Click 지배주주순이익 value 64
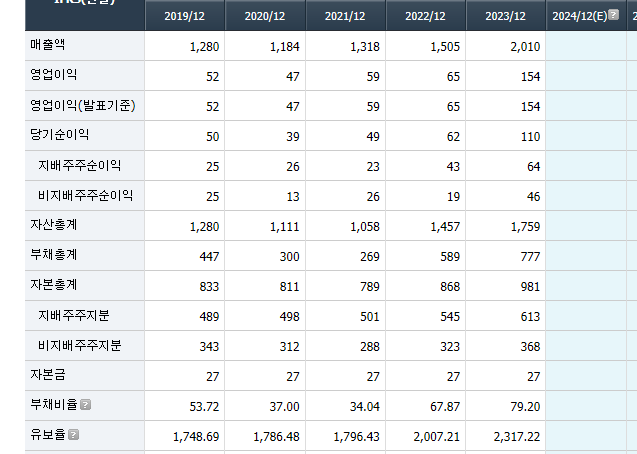This screenshot has height=454, width=637. pyautogui.click(x=533, y=167)
